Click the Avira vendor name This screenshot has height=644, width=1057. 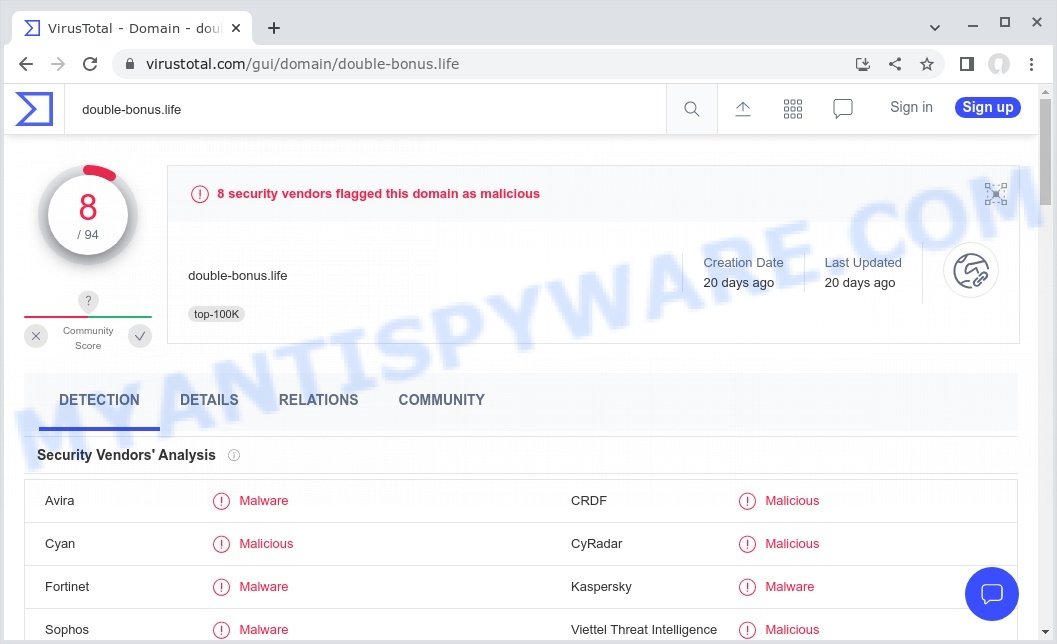click(59, 501)
